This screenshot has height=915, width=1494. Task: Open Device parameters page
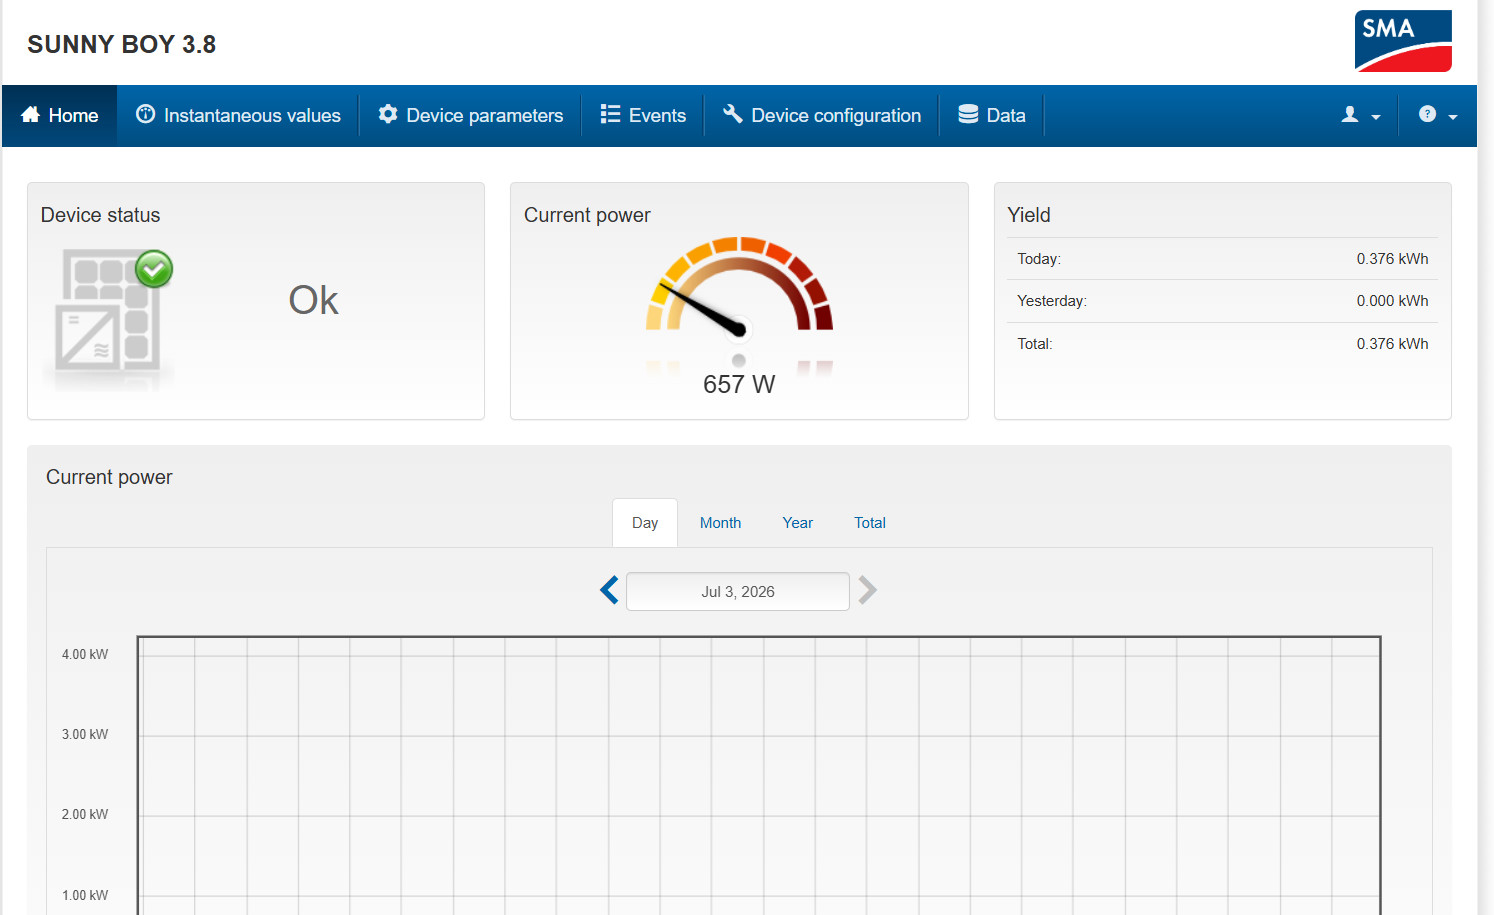tap(470, 115)
